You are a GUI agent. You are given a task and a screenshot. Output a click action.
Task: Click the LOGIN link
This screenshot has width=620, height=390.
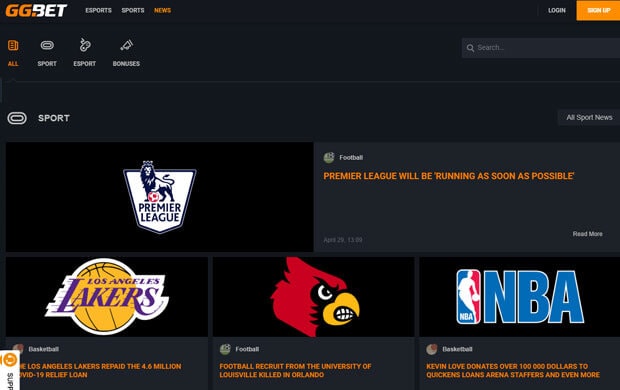(x=557, y=10)
